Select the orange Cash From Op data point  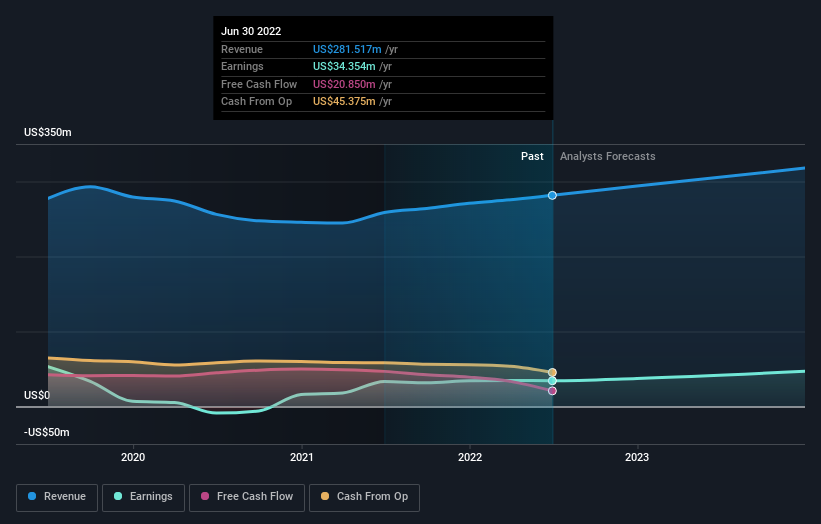[552, 373]
